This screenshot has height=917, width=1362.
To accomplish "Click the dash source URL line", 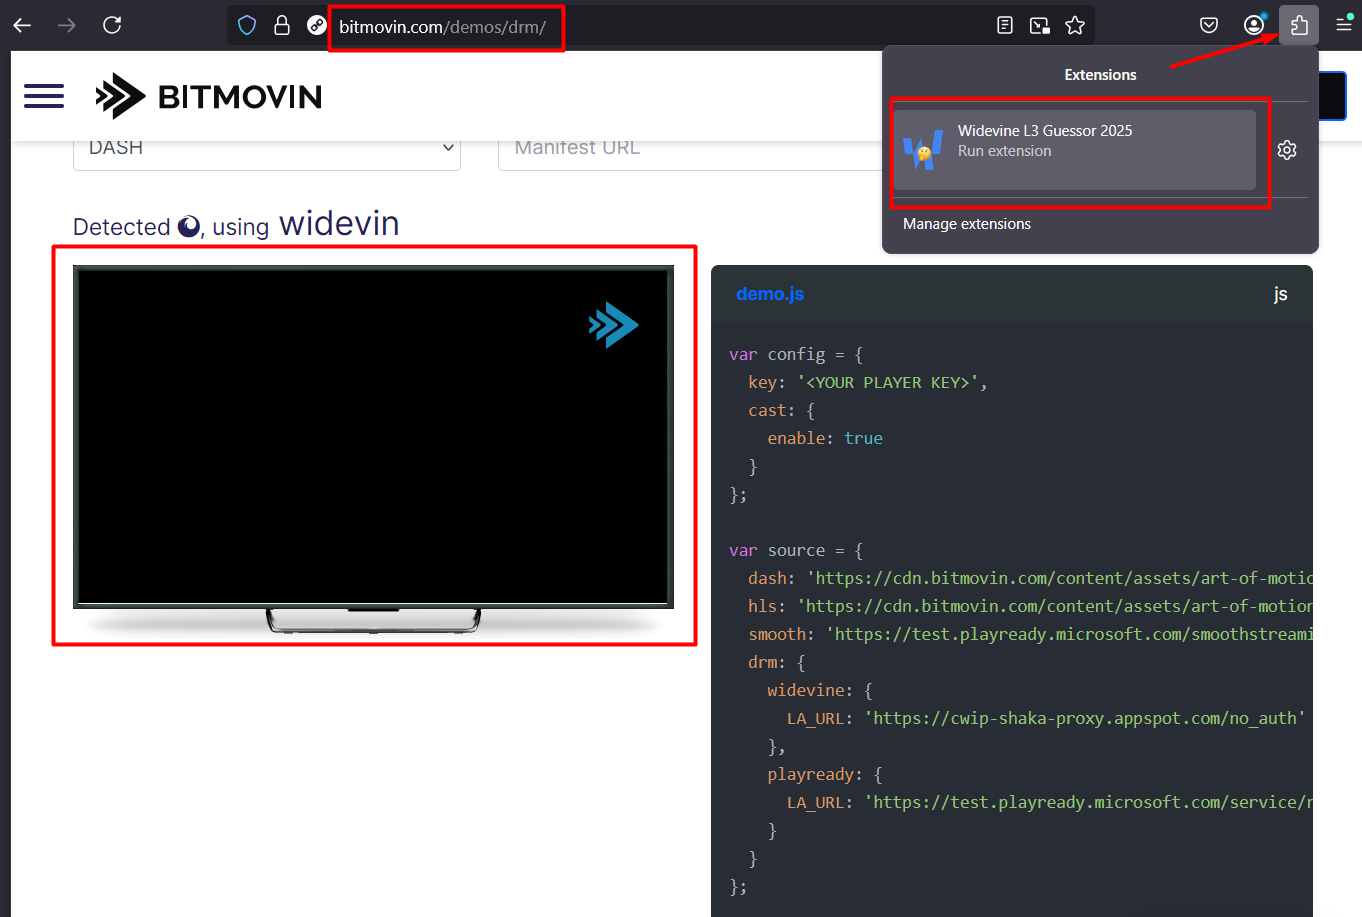I will coord(1030,578).
